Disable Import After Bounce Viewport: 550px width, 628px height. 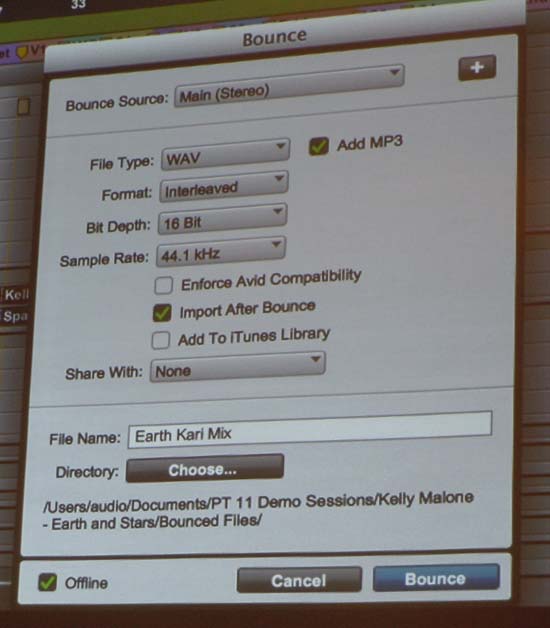point(162,313)
